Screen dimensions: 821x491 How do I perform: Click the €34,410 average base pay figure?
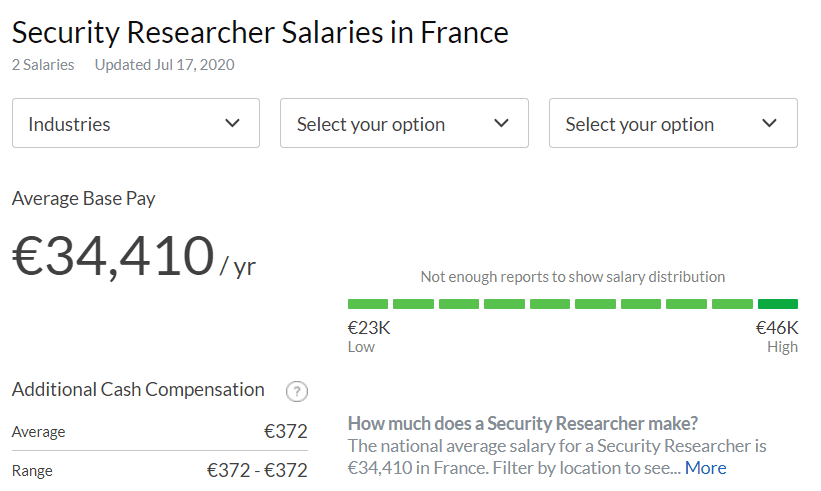(113, 255)
